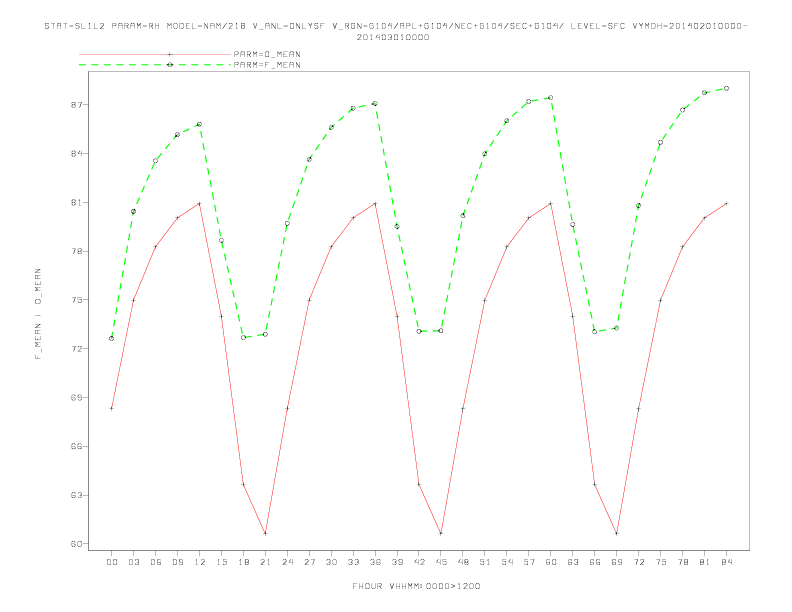792x612 pixels.
Task: Click the red O_MEAN data point at hour 00
Action: point(112,408)
